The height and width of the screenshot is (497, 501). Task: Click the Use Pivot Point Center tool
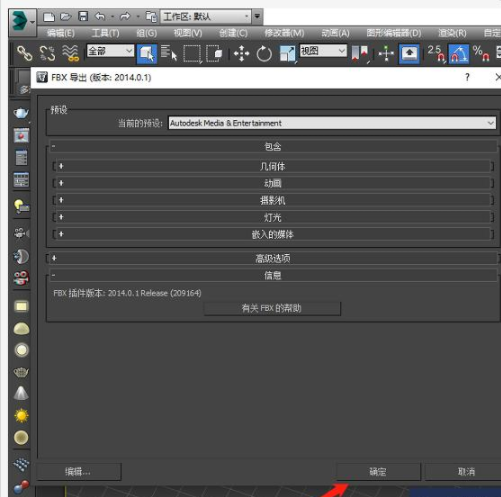[x=360, y=54]
